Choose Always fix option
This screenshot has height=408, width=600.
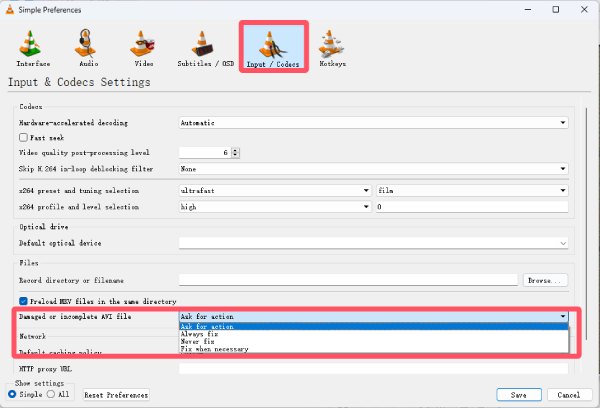[x=373, y=334]
